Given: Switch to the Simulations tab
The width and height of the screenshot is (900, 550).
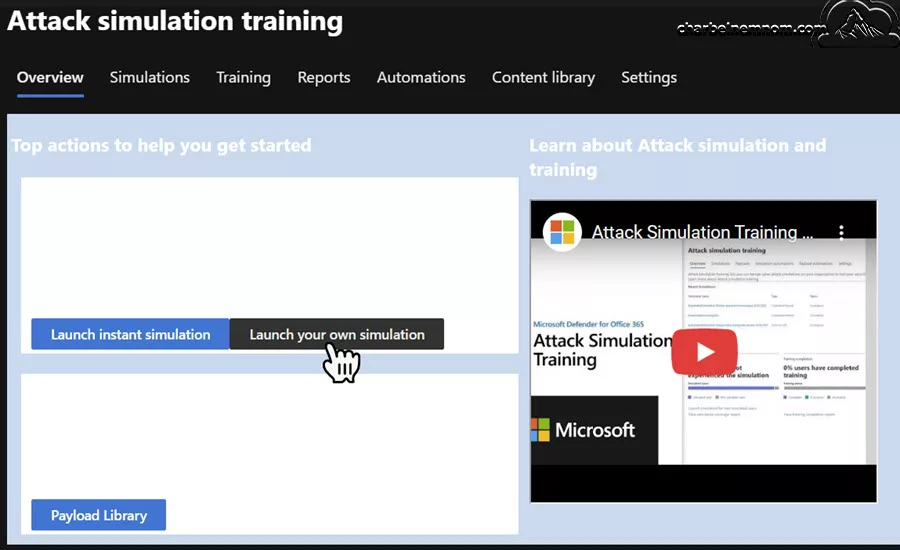Looking at the screenshot, I should pyautogui.click(x=150, y=78).
